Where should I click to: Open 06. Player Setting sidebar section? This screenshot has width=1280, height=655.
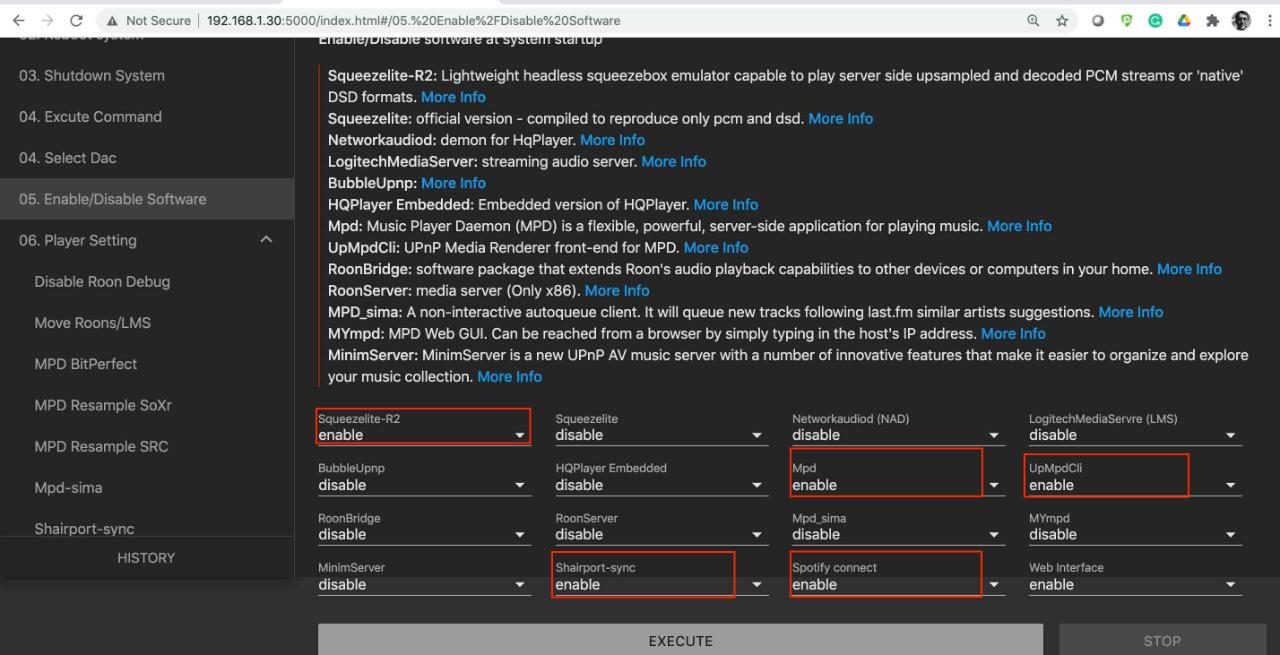click(x=147, y=240)
